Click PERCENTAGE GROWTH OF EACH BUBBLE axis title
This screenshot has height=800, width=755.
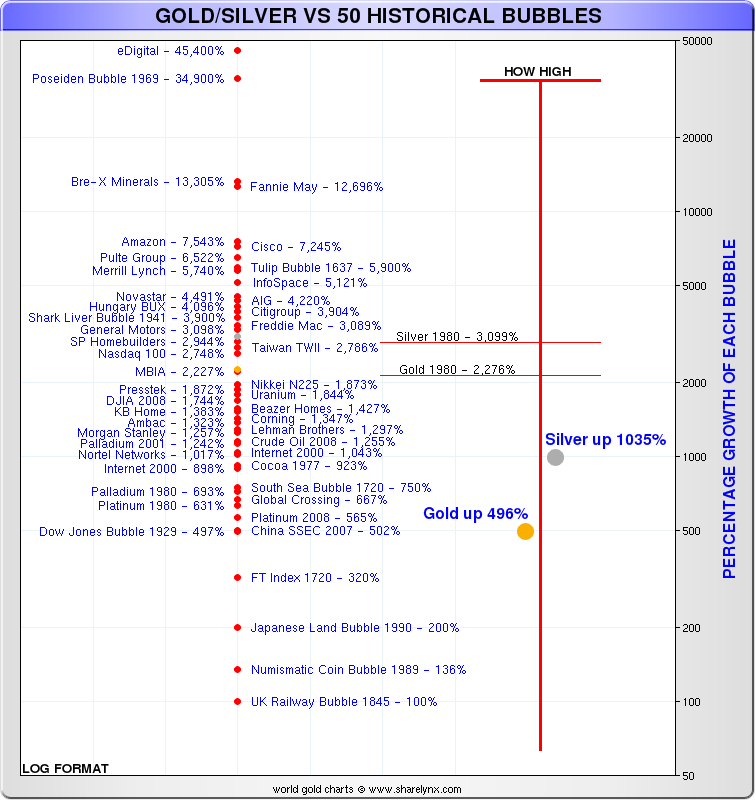click(x=729, y=409)
